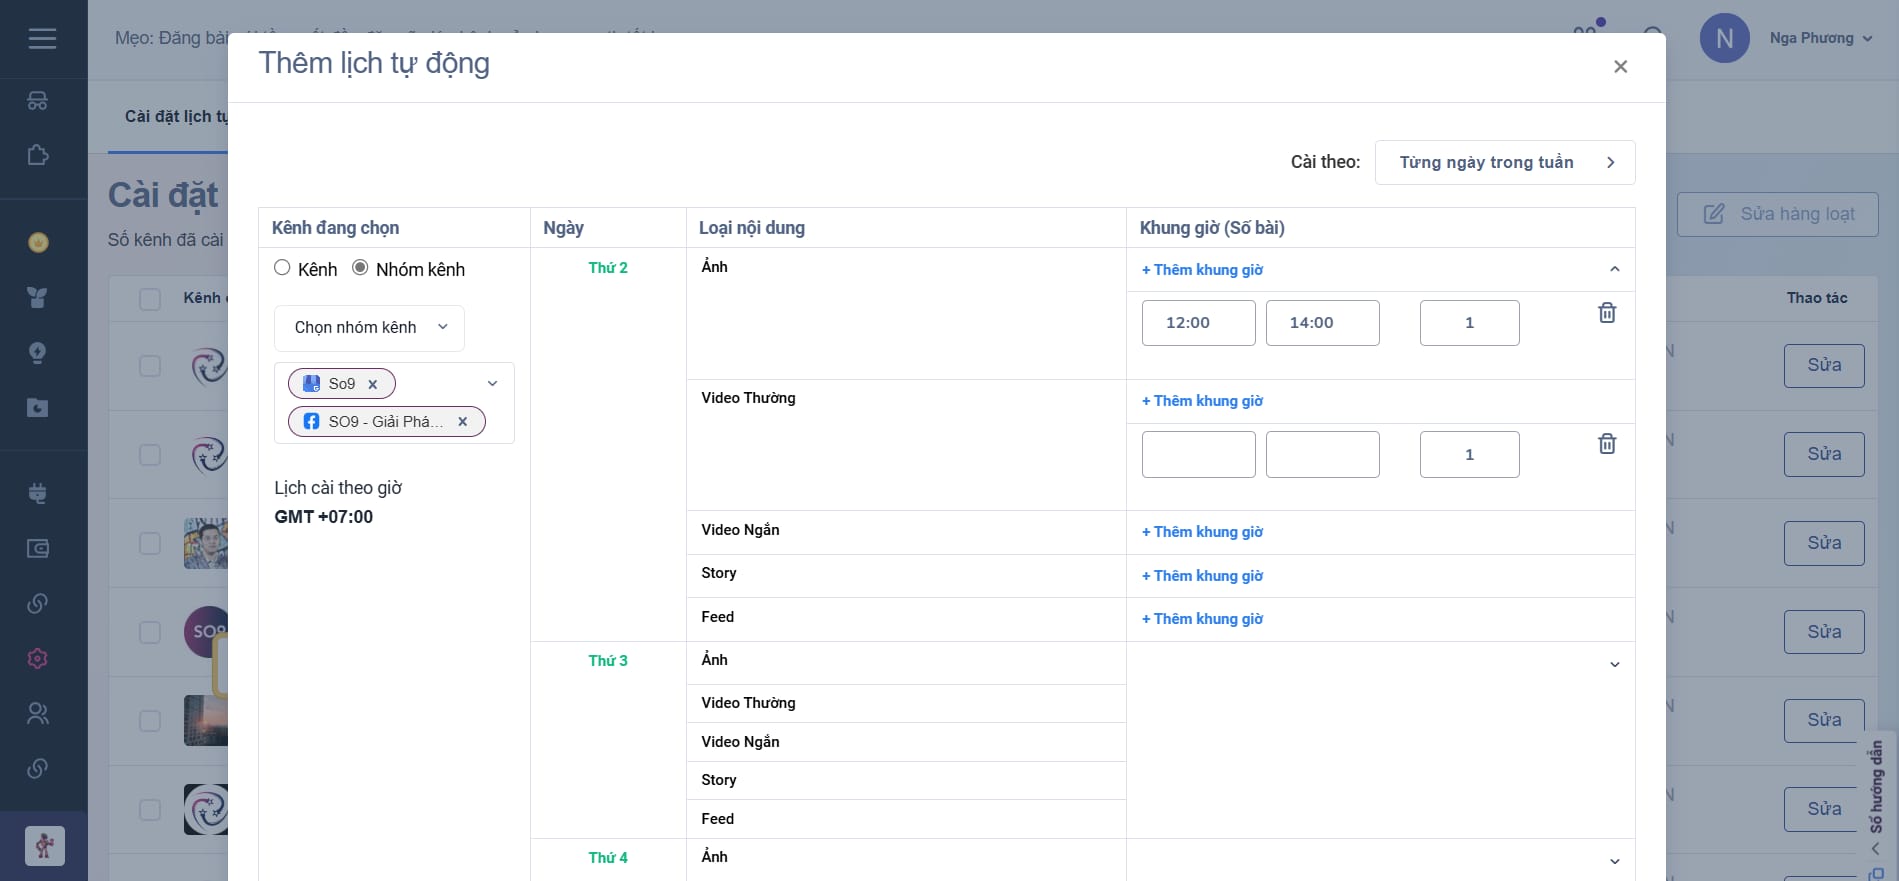Expand the Thứ 3 time slots
This screenshot has height=881, width=1899.
tap(1614, 665)
